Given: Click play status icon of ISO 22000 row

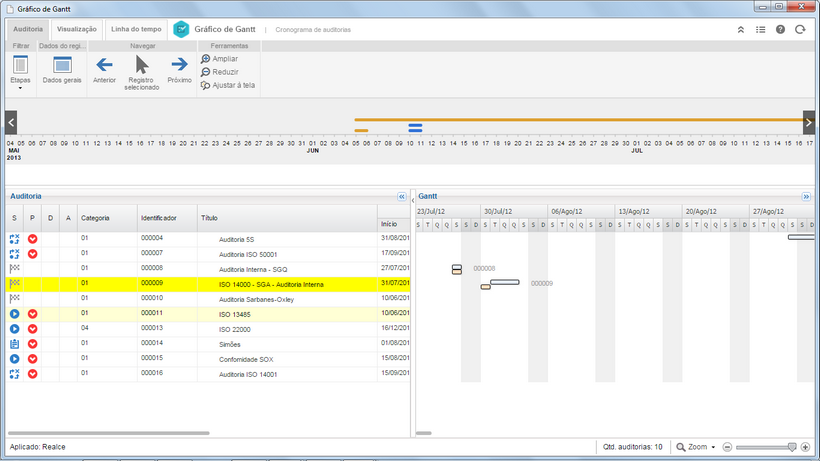Looking at the screenshot, I should [14, 329].
